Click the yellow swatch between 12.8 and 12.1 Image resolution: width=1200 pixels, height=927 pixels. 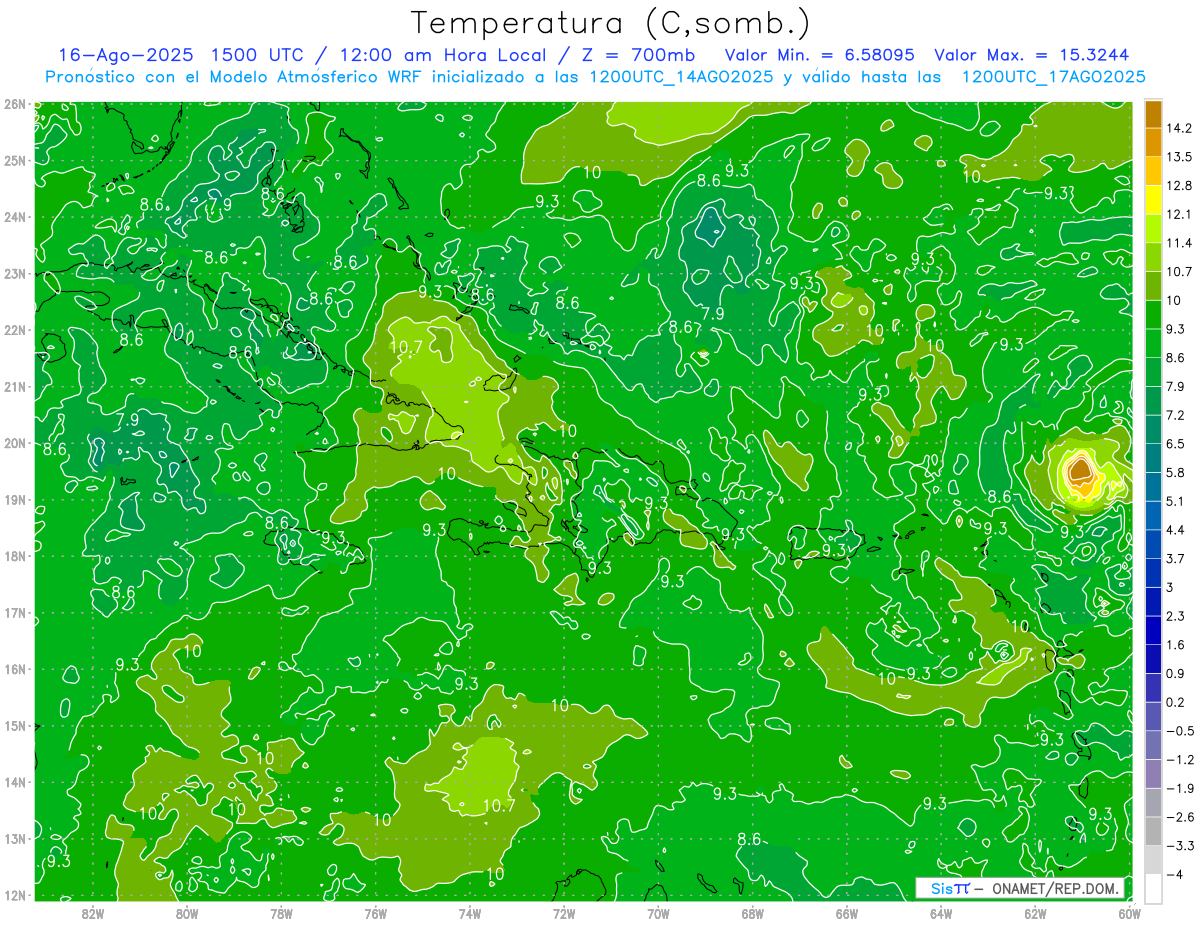pyautogui.click(x=1153, y=200)
